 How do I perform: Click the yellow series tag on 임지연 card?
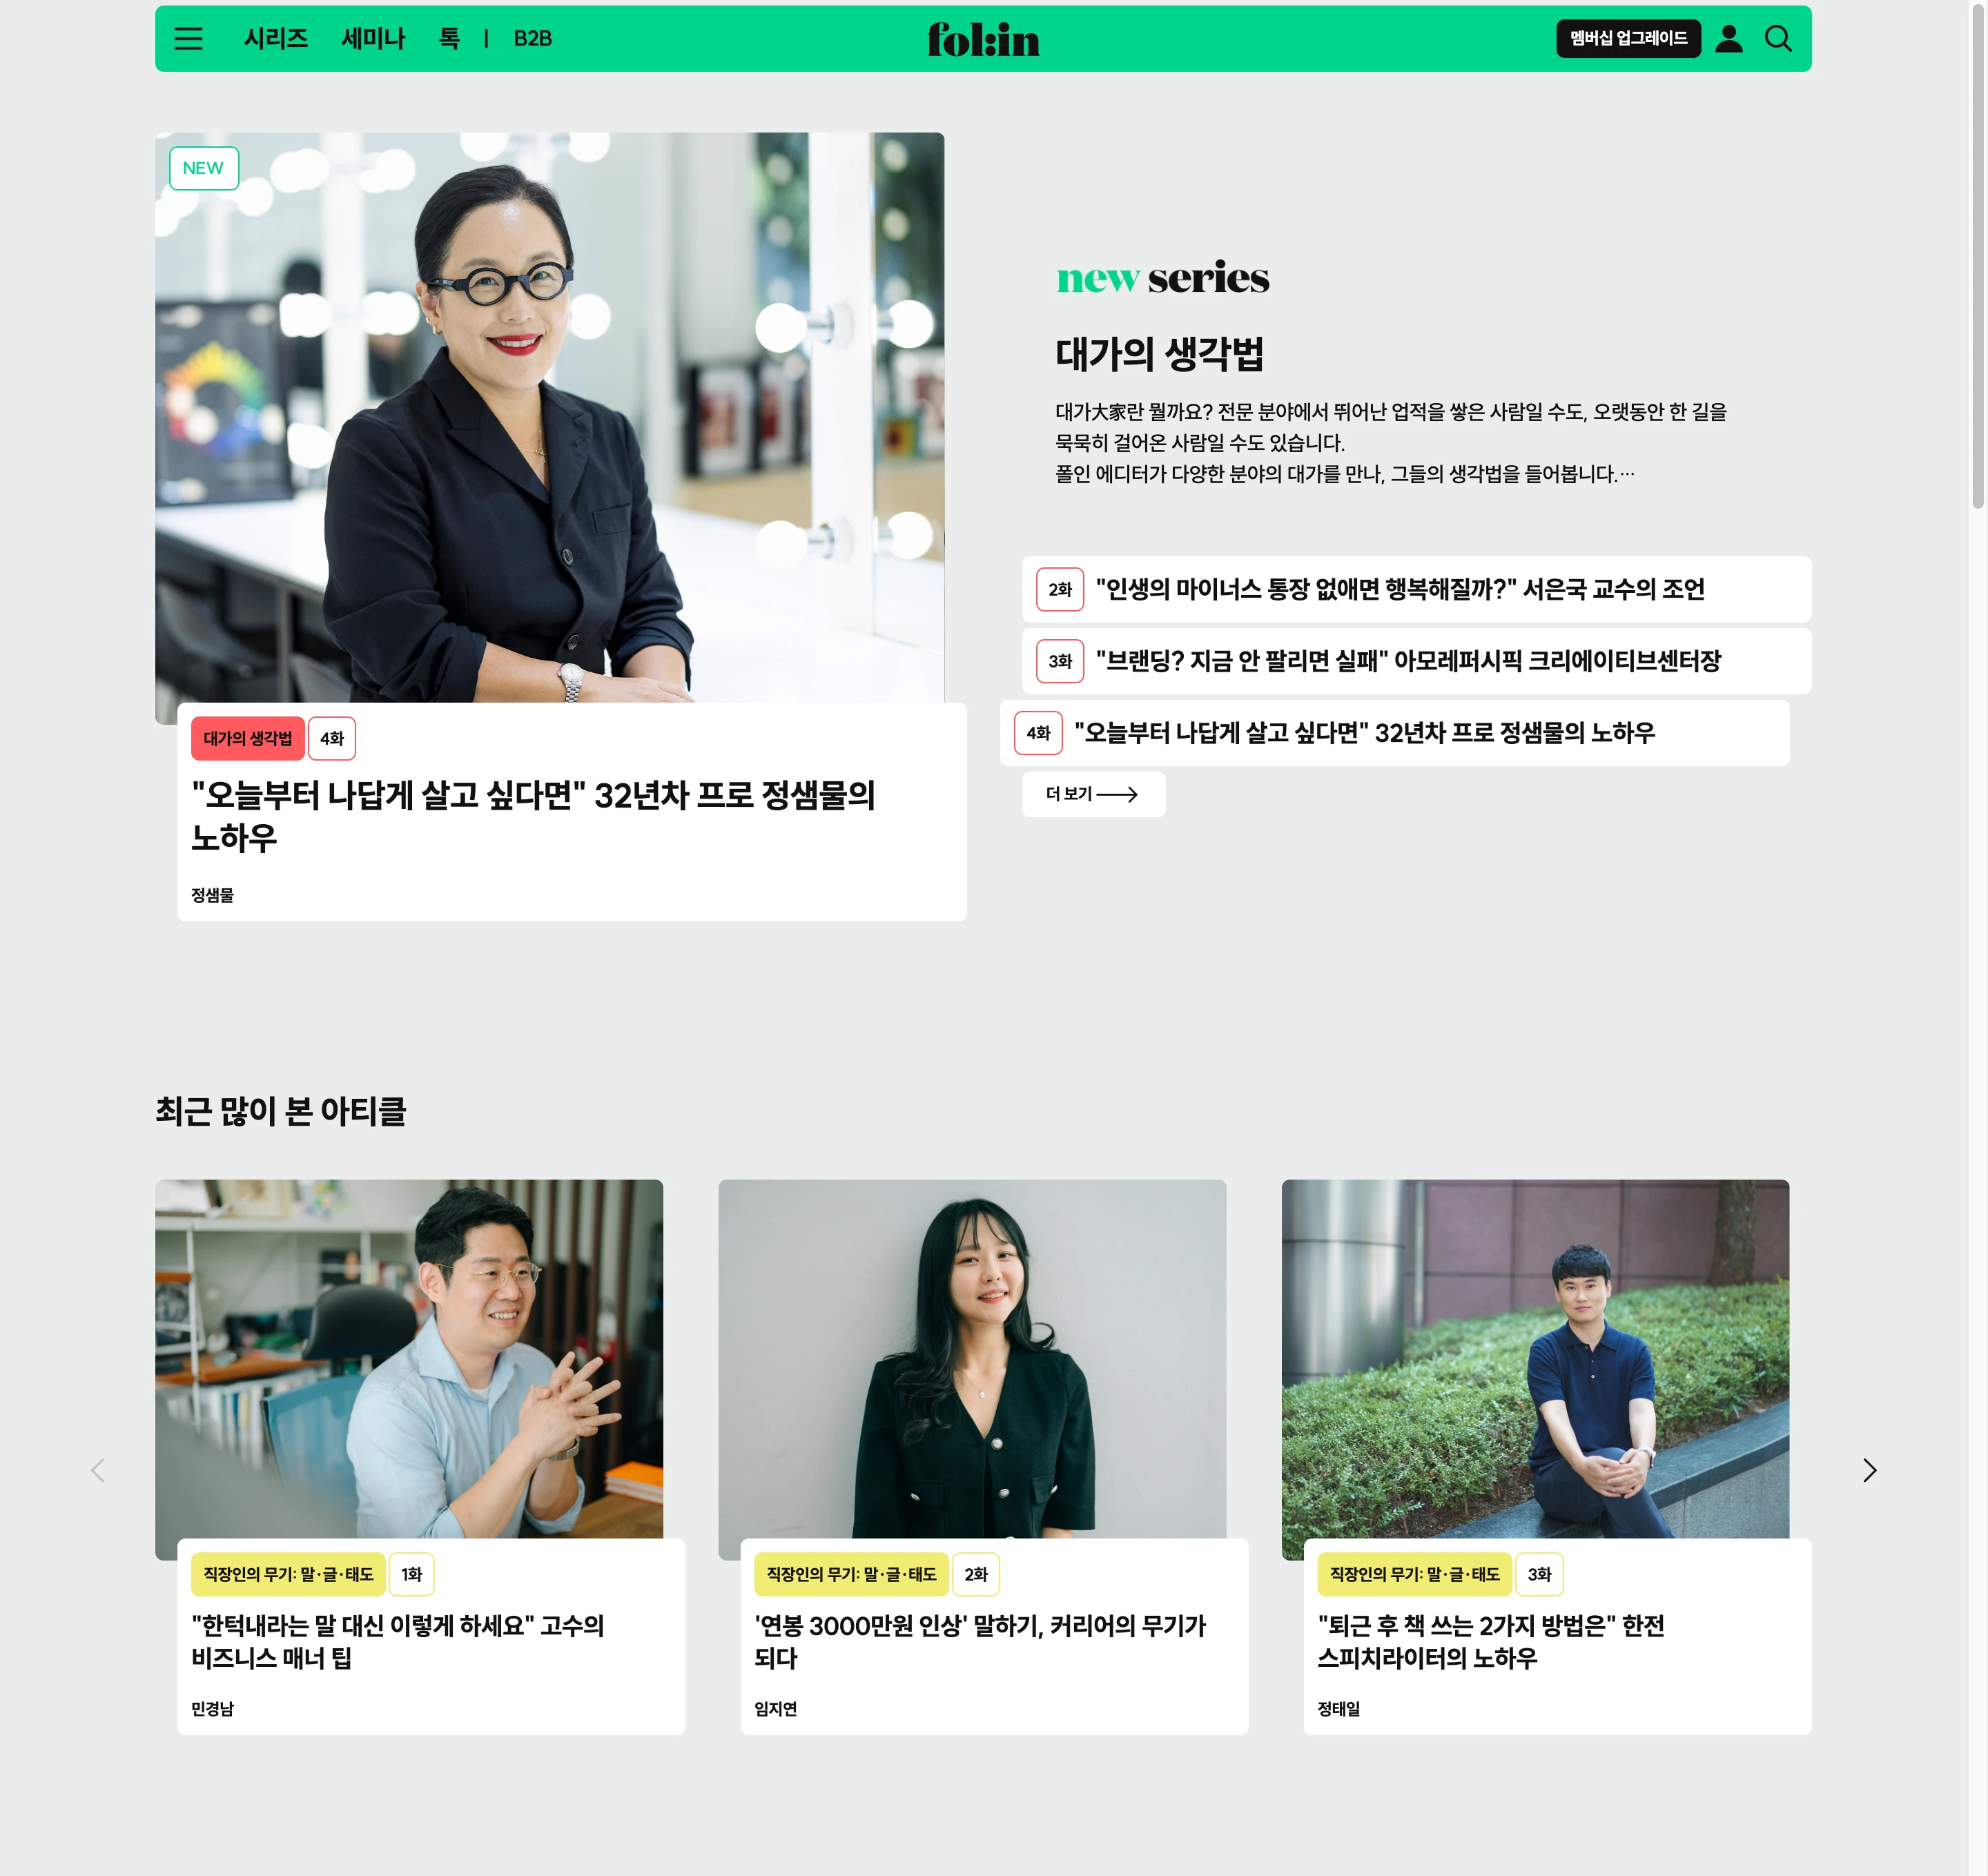[x=851, y=1574]
